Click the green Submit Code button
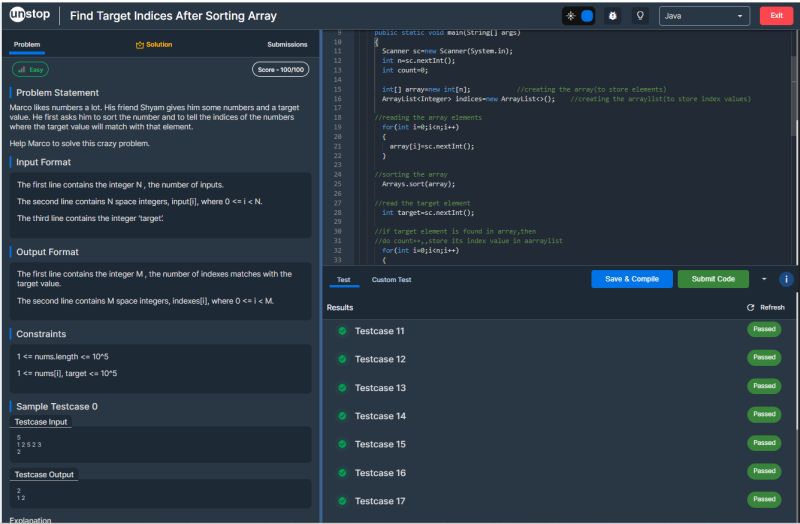This screenshot has height=524, width=800. click(x=712, y=279)
